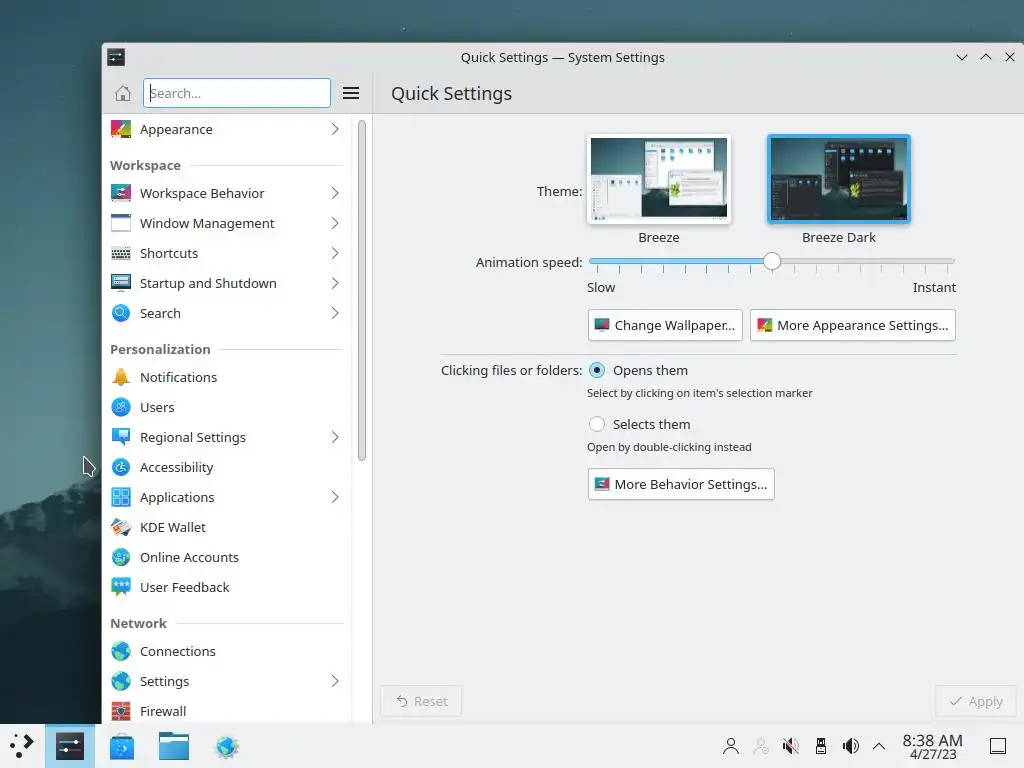Open the file manager from the taskbar

(x=174, y=746)
